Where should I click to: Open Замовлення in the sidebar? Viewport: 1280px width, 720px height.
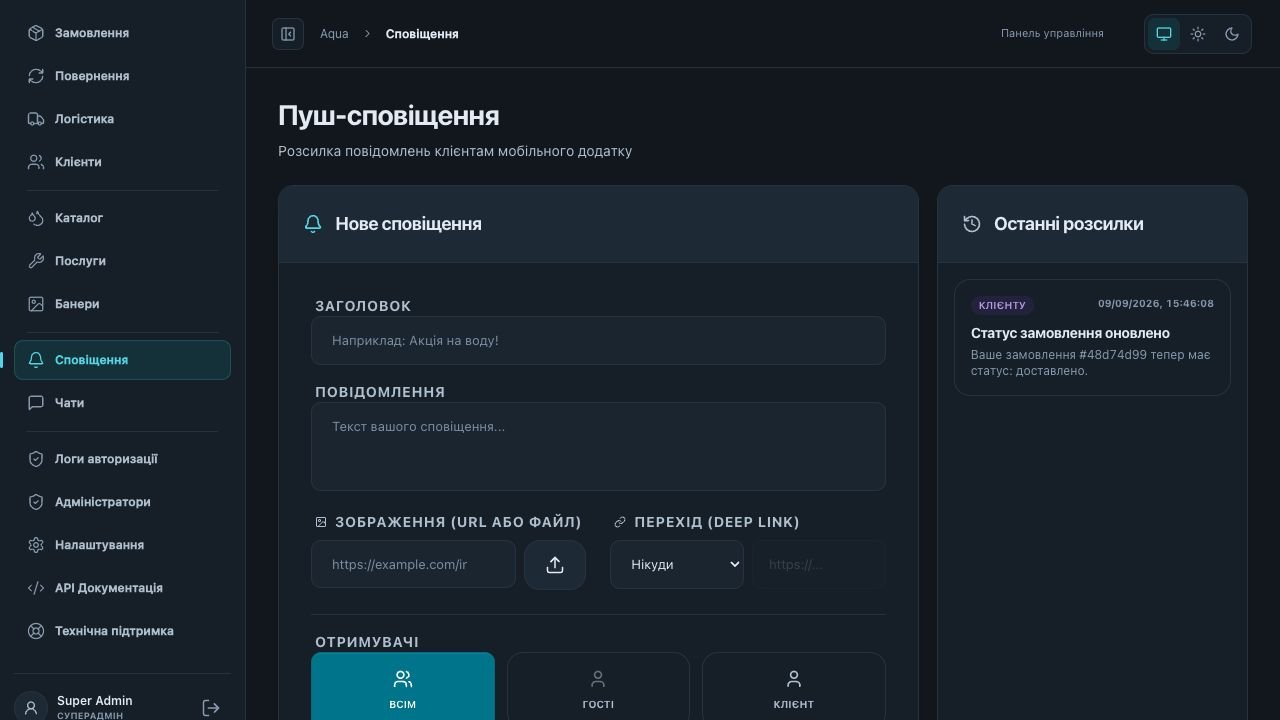(x=122, y=33)
